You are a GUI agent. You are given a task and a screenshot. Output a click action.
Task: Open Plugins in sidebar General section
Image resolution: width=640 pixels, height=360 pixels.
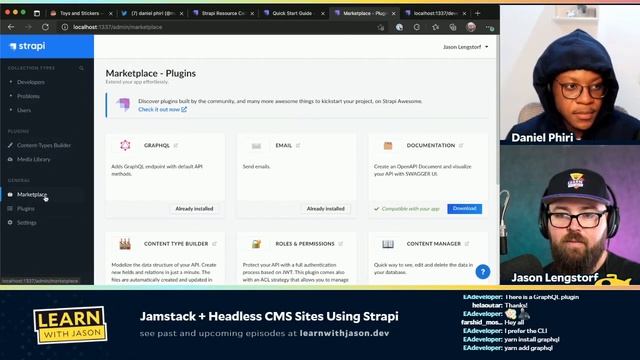point(26,209)
